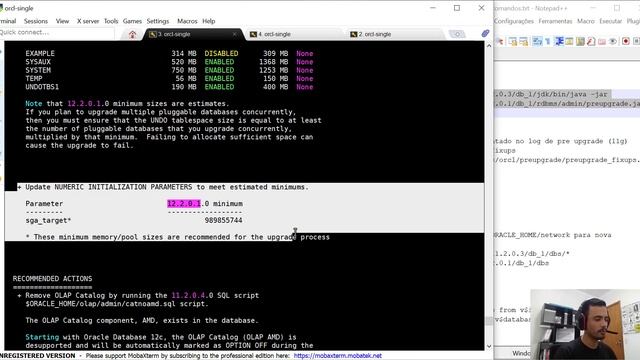Click the terminal scrollbar down arrow

coord(489,346)
